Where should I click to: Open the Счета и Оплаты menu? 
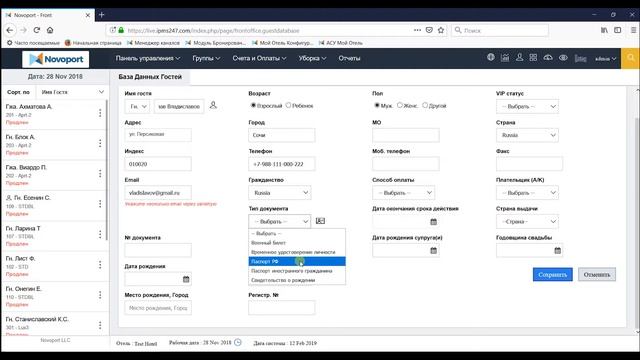[259, 58]
